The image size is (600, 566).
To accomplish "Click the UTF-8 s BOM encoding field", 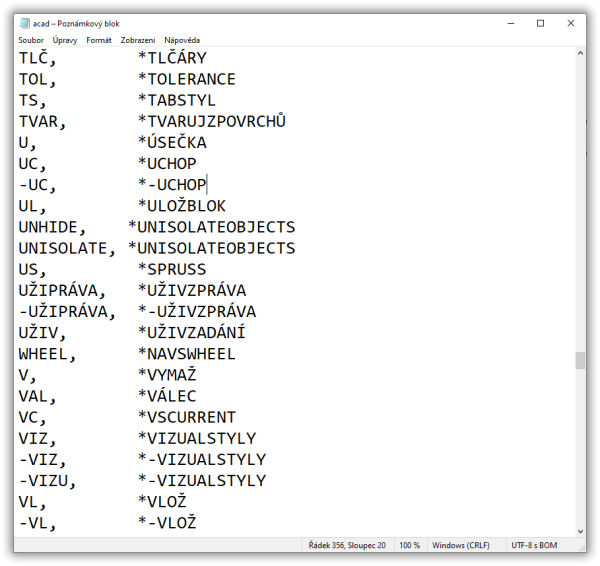I will 540,545.
